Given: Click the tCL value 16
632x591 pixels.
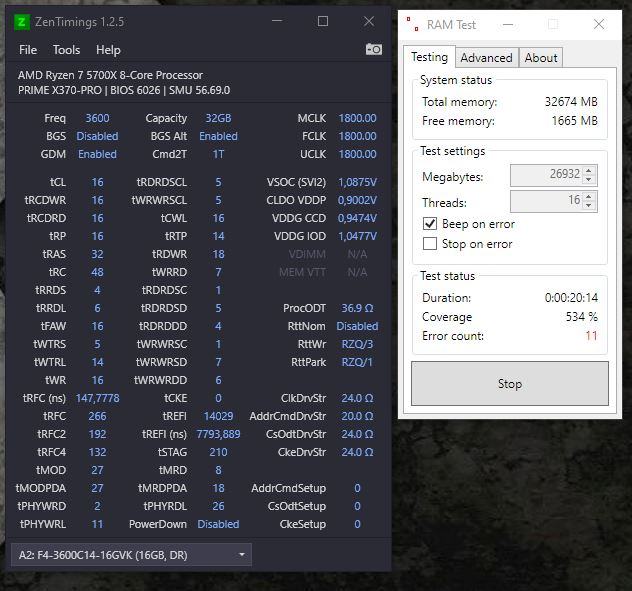Looking at the screenshot, I should coord(98,182).
